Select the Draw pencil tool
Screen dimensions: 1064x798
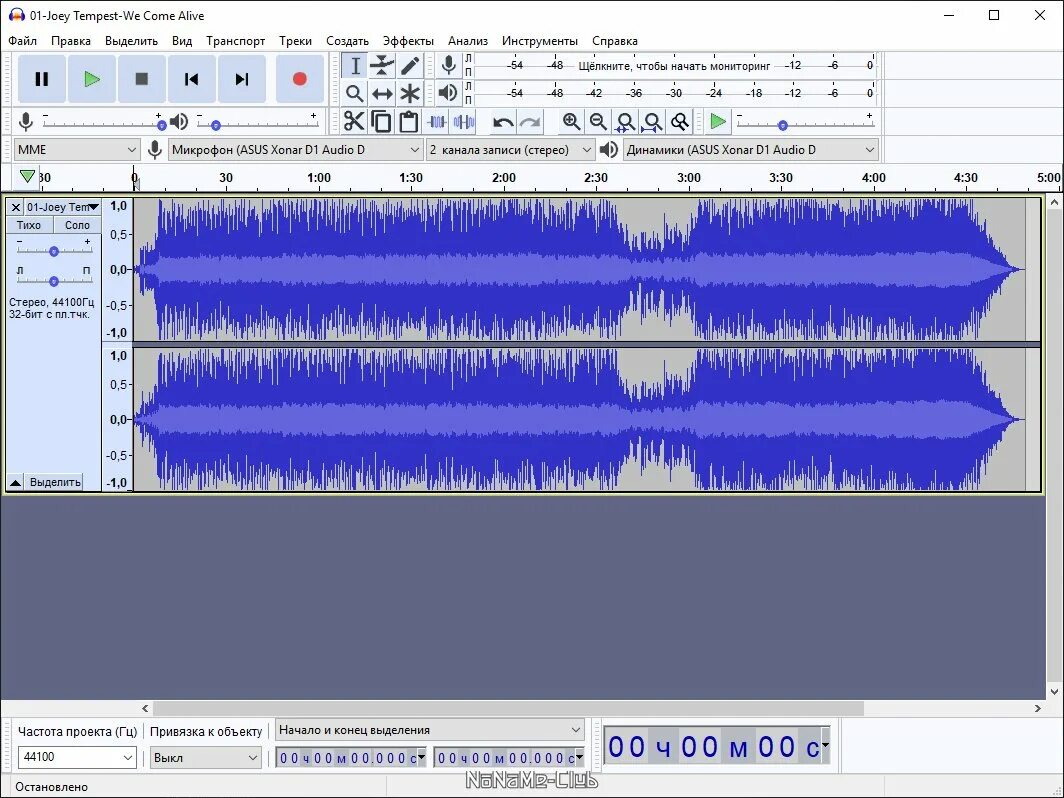coord(410,66)
